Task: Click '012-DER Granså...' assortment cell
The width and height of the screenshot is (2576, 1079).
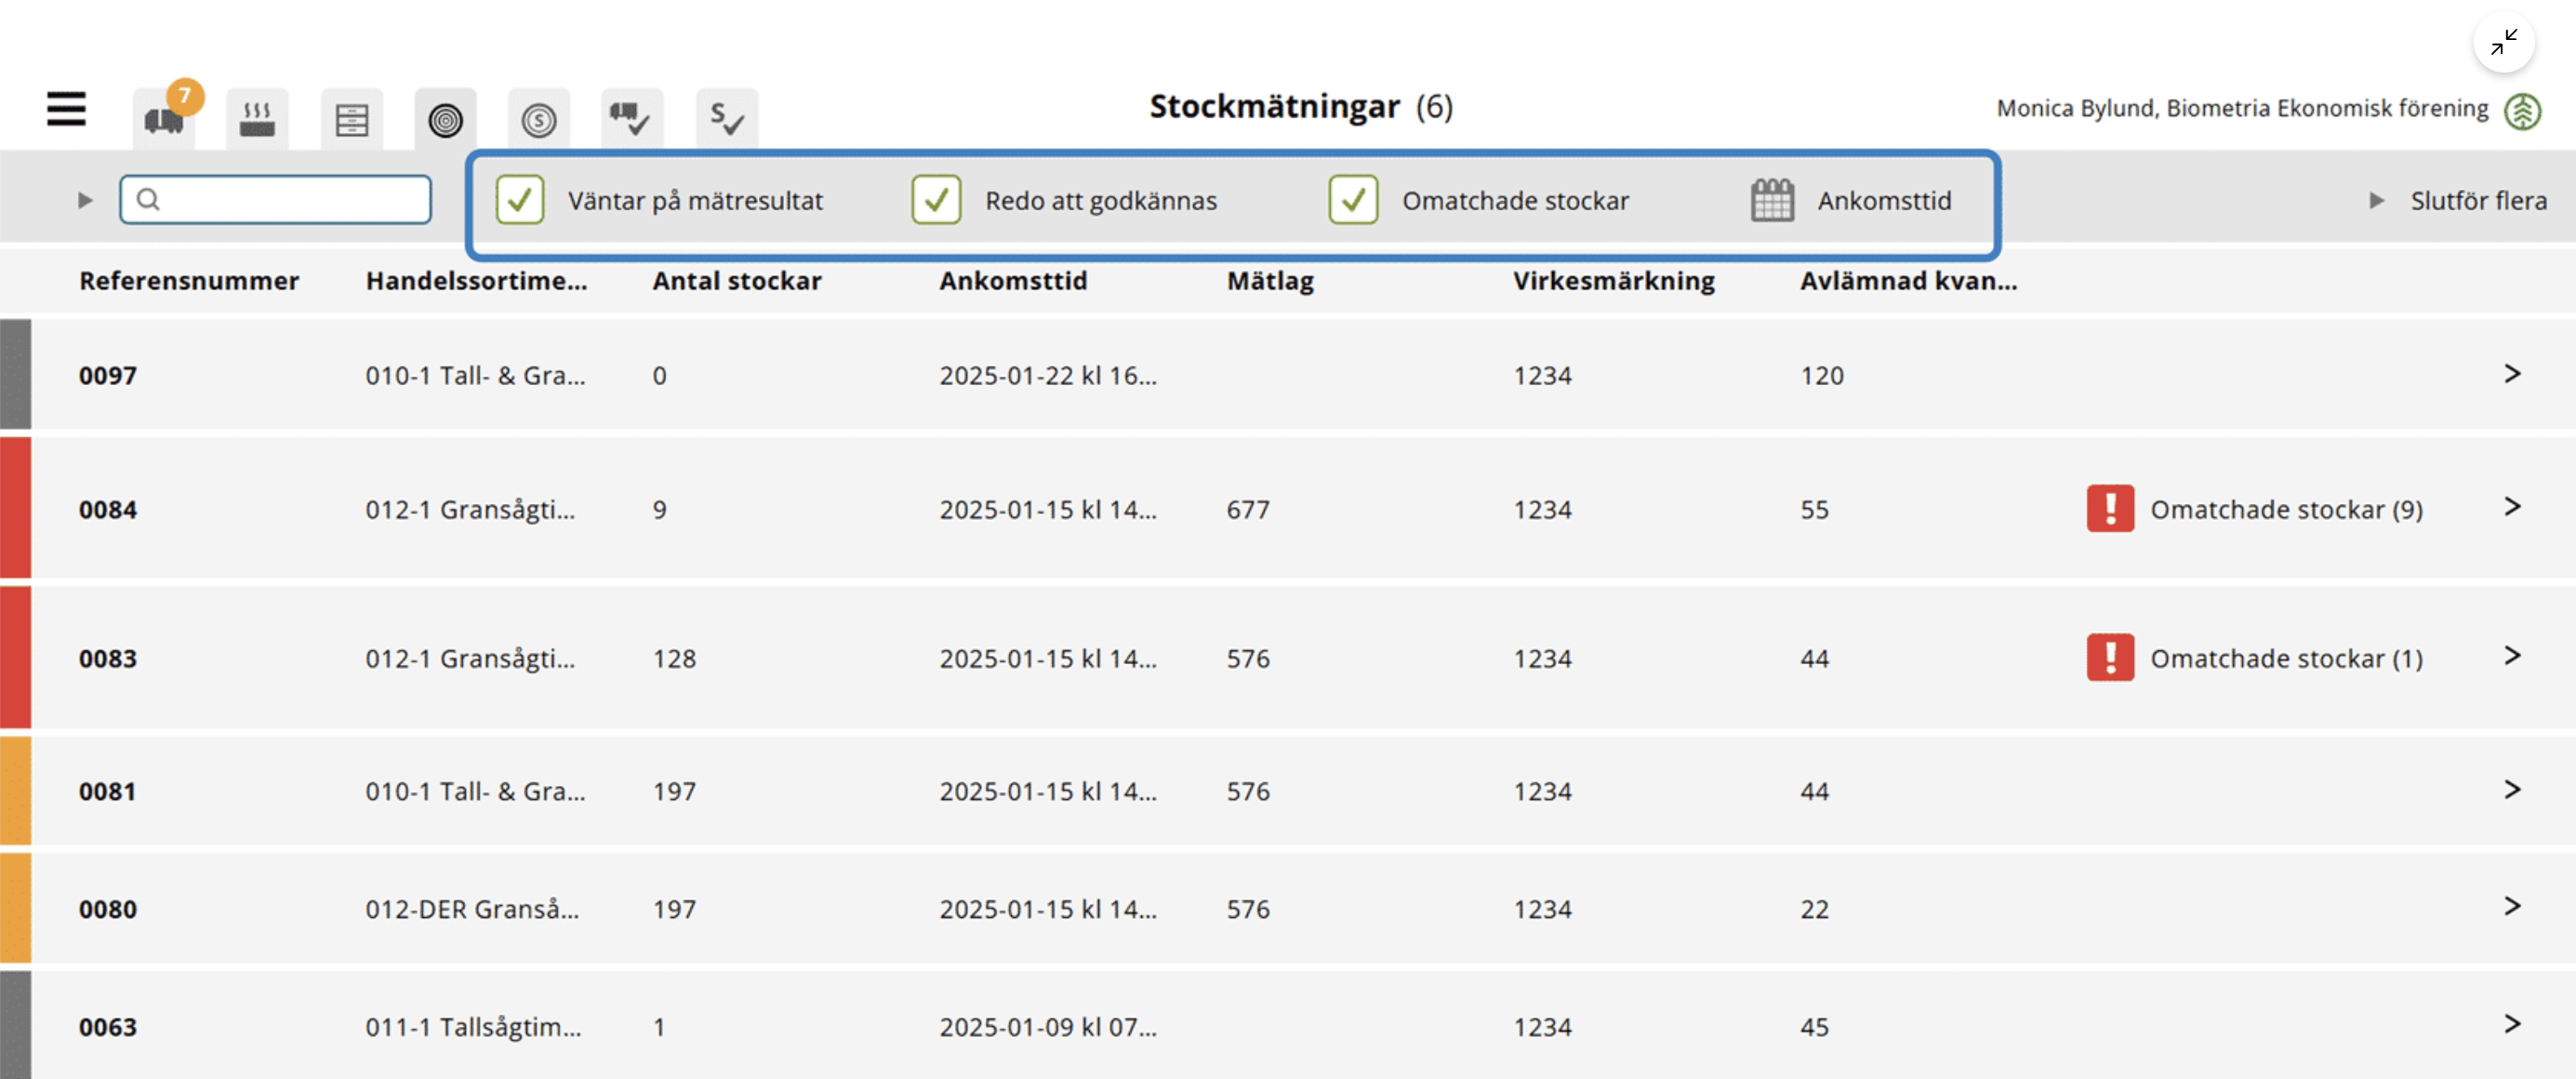Action: click(x=472, y=909)
